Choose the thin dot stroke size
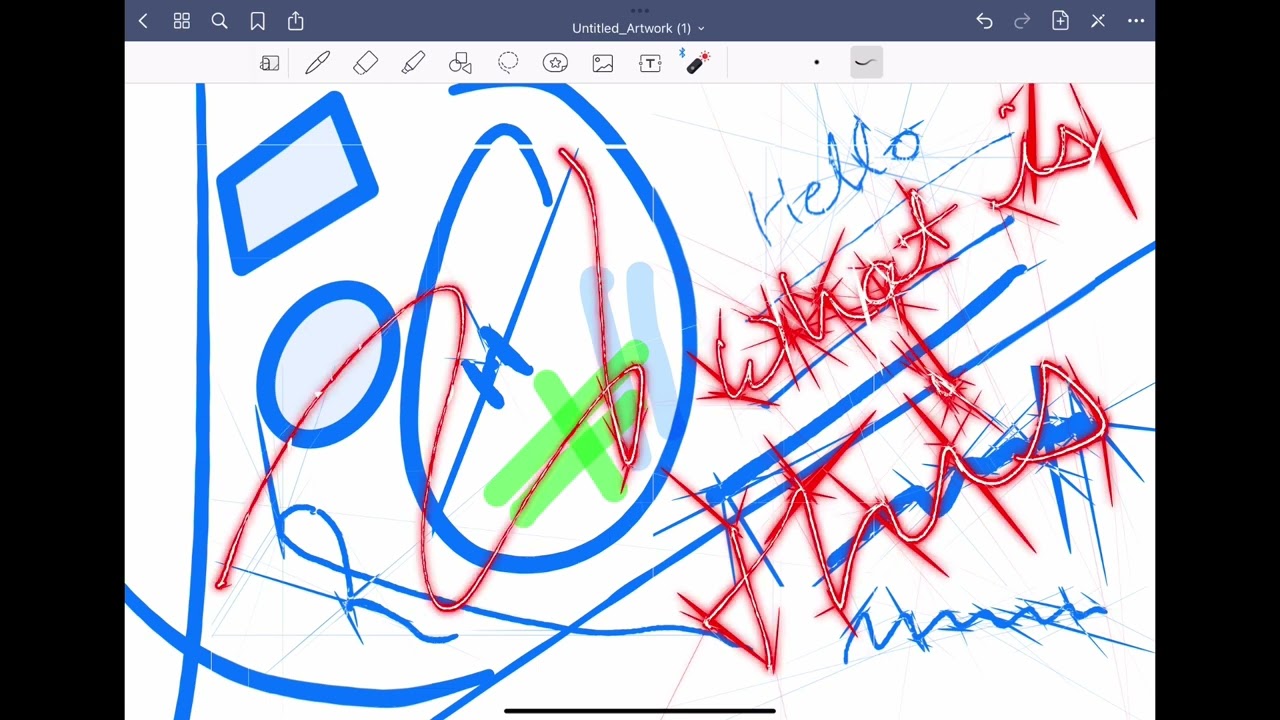Image resolution: width=1280 pixels, height=720 pixels. pyautogui.click(x=816, y=62)
